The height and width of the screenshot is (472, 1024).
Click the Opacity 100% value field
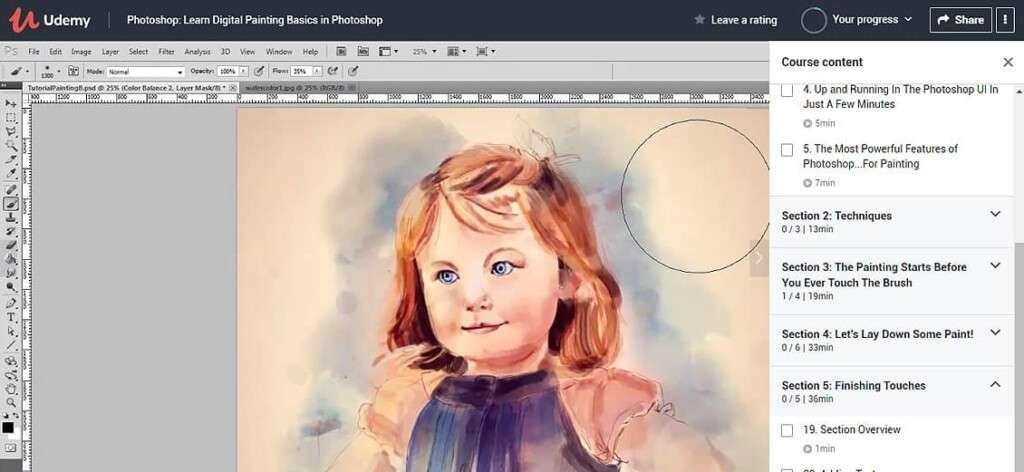click(228, 71)
